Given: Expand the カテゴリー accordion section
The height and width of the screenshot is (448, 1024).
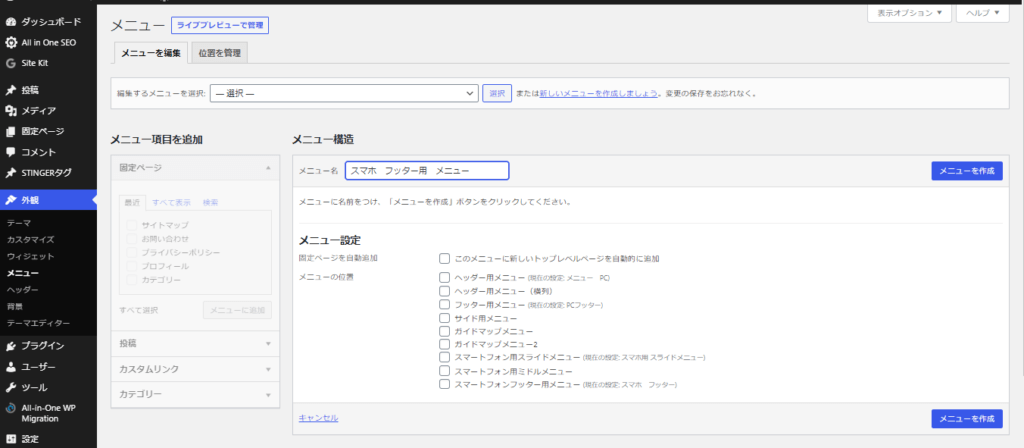Looking at the screenshot, I should coord(195,394).
